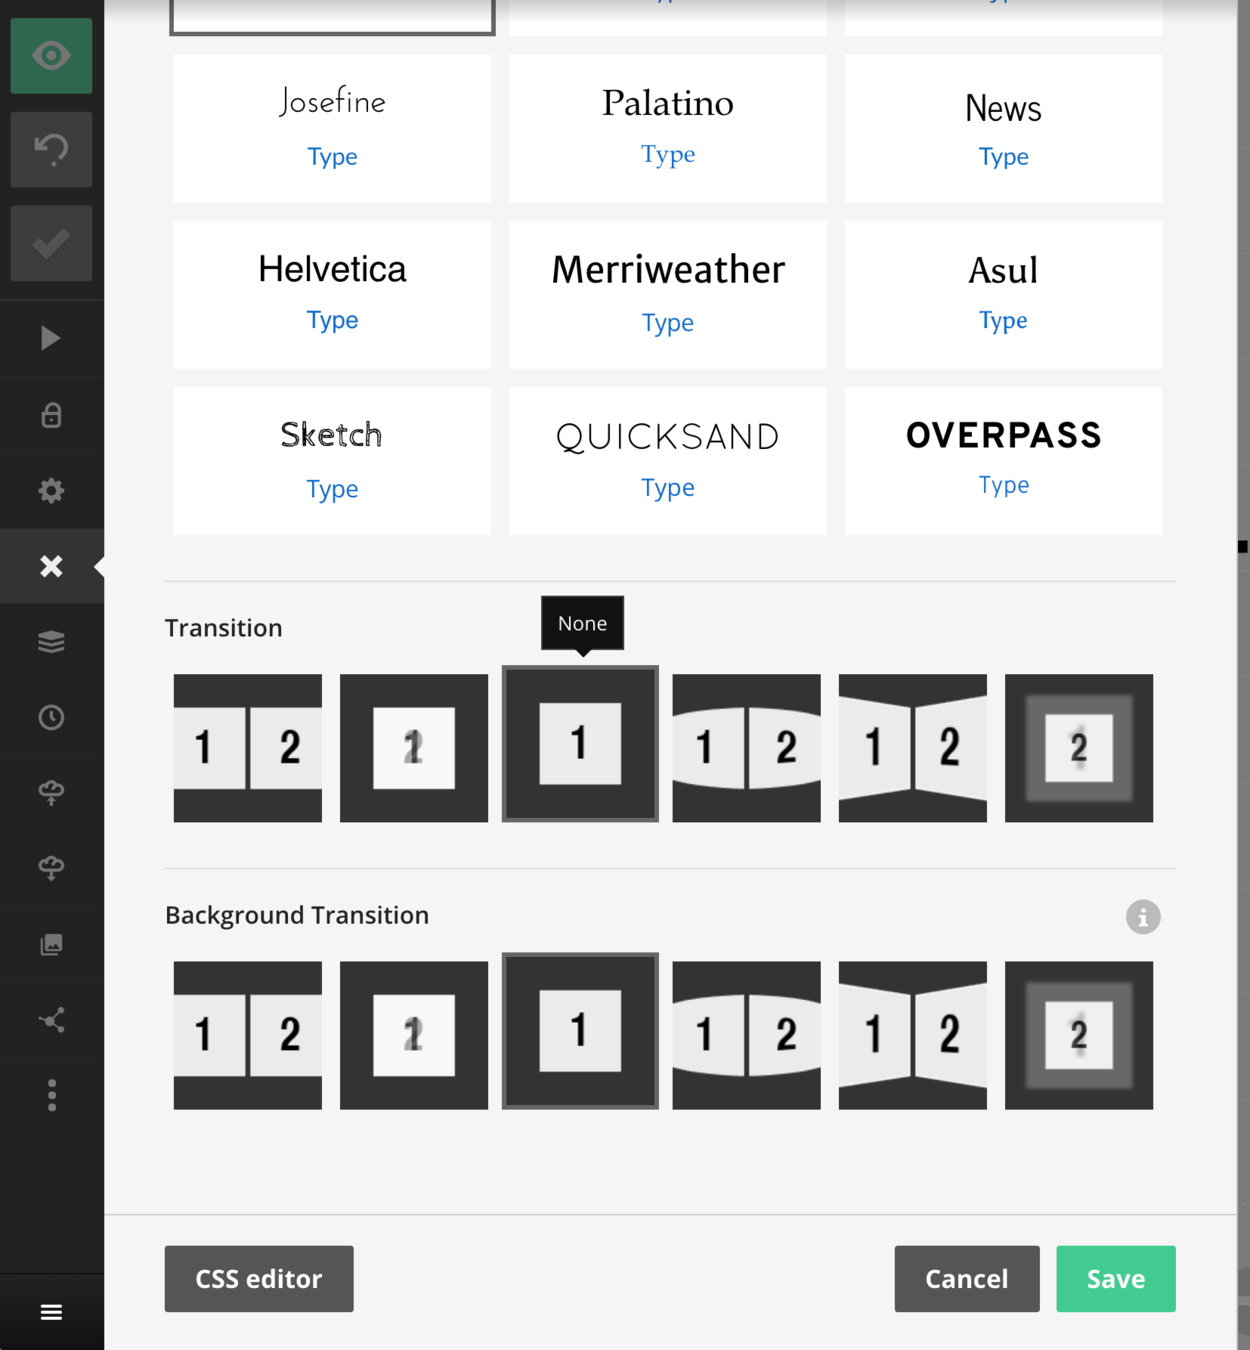Click the Type link under Overpass
The height and width of the screenshot is (1350, 1250).
(1004, 485)
